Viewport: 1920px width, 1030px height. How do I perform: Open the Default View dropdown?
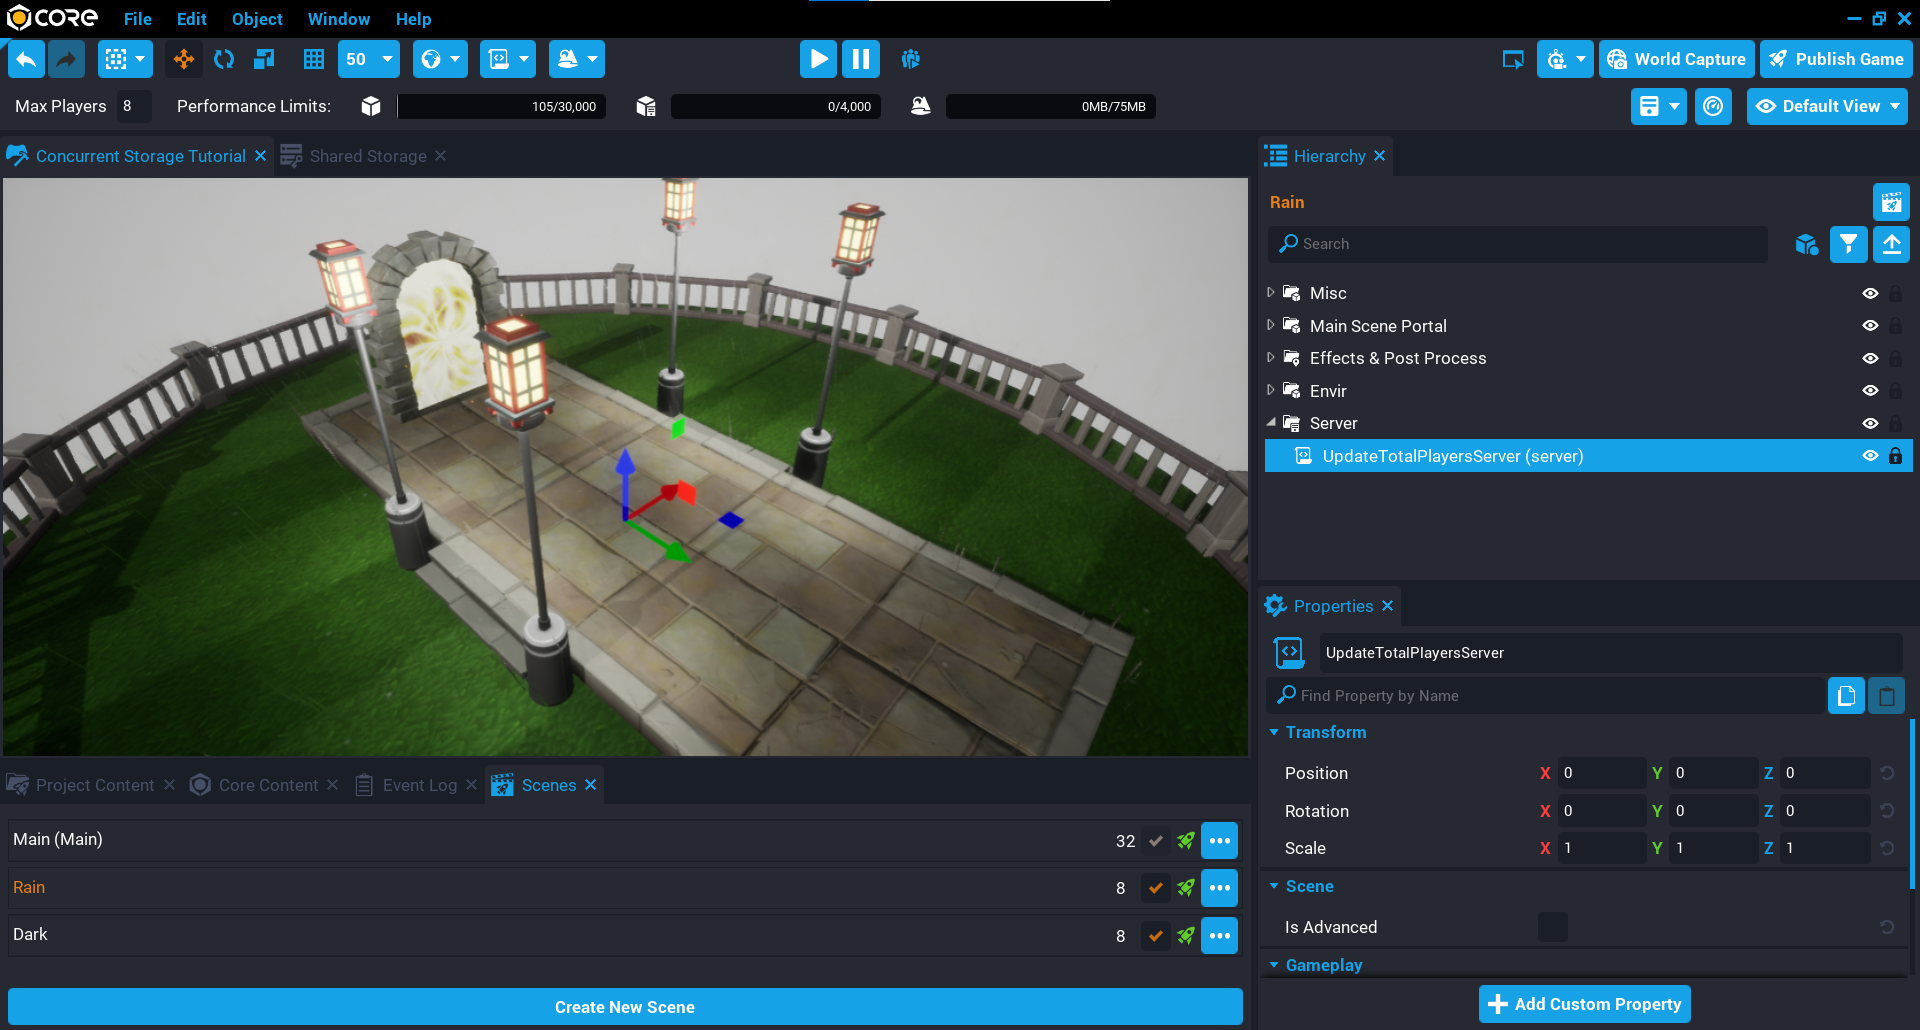tap(1827, 107)
